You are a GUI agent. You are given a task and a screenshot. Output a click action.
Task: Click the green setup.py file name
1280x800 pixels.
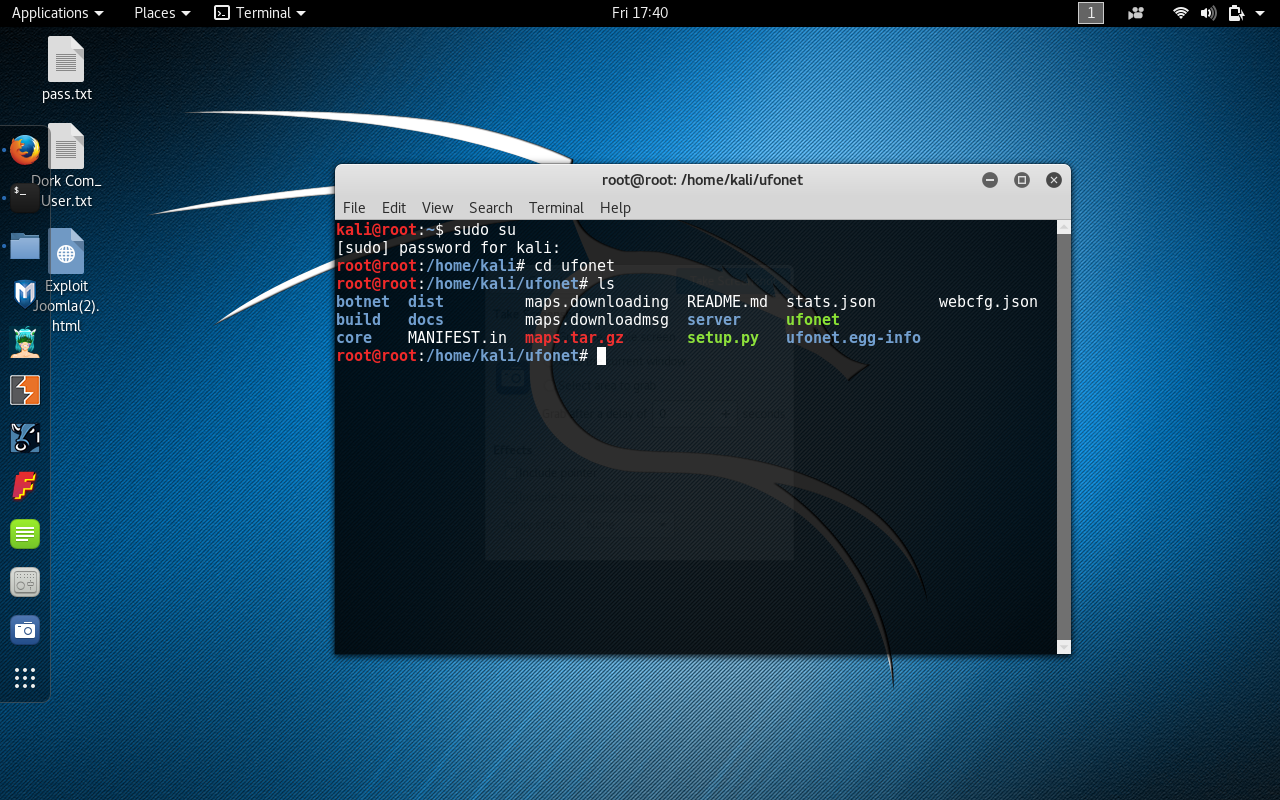tap(723, 338)
